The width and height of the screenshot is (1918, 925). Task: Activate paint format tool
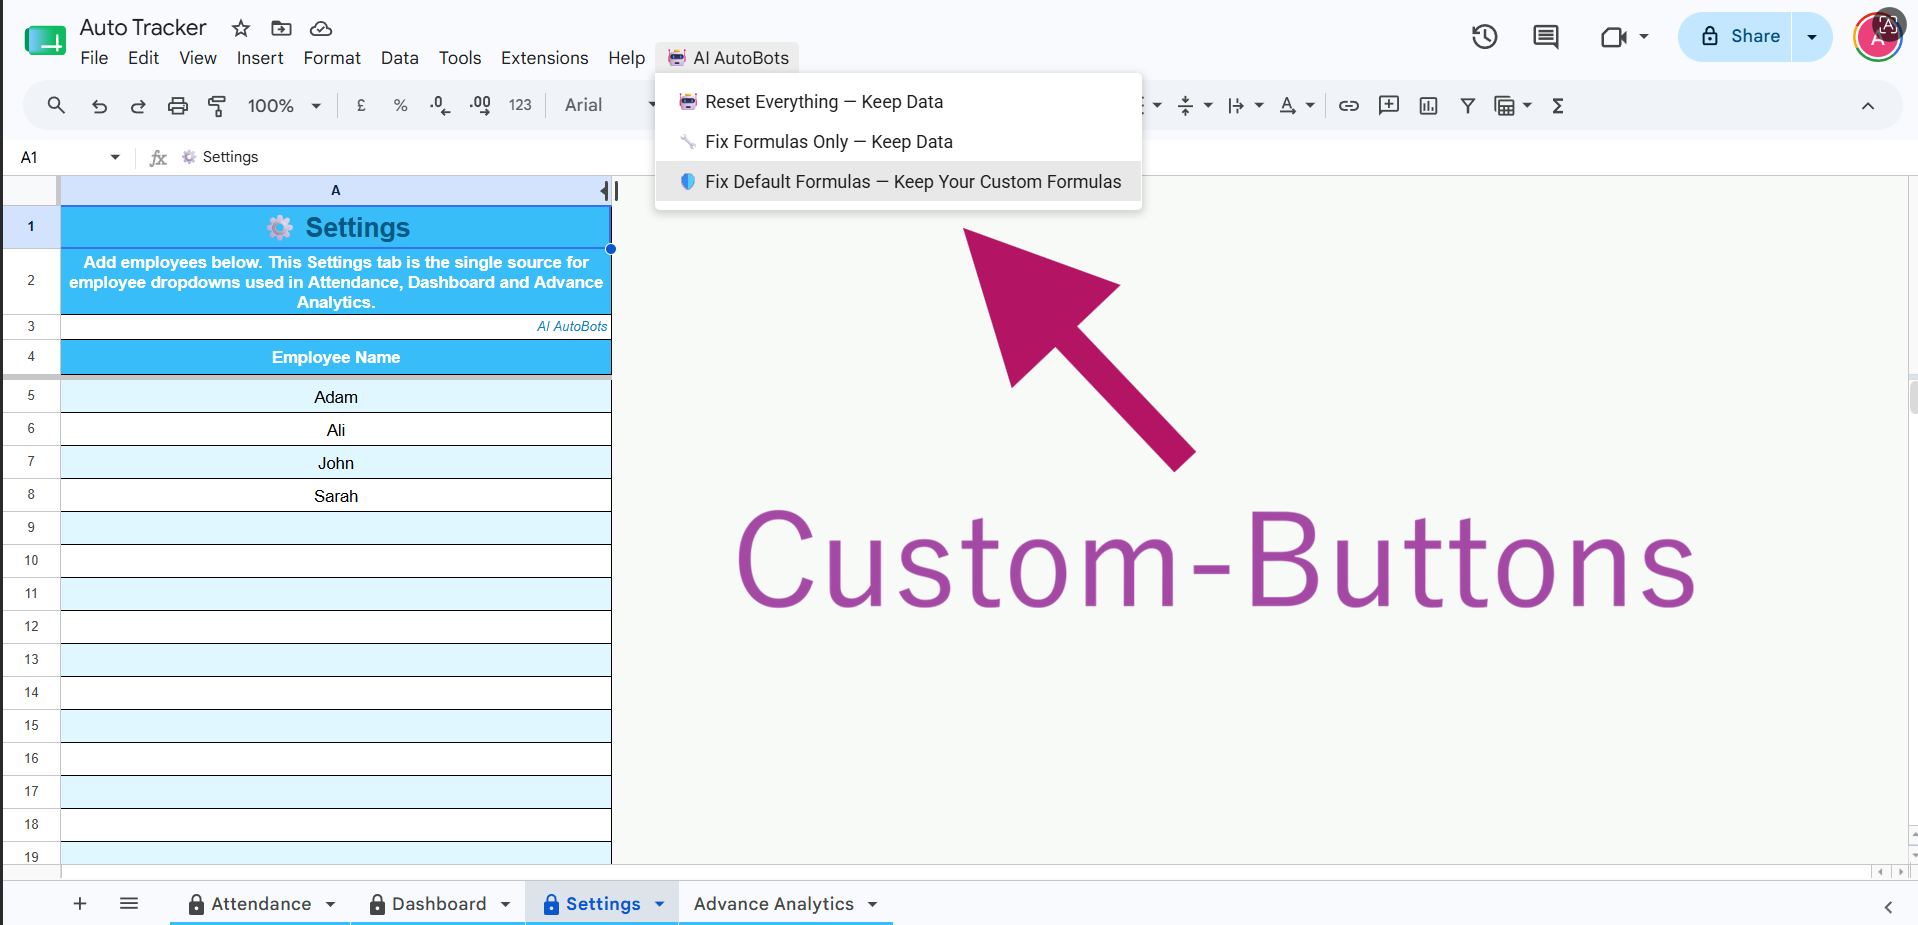pyautogui.click(x=217, y=105)
